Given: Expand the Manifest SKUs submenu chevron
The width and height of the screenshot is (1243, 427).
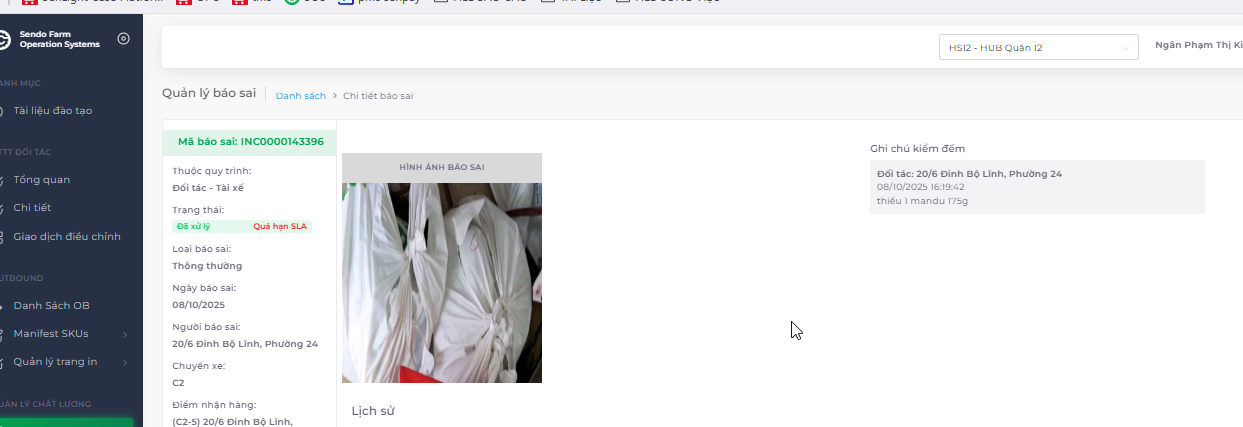Looking at the screenshot, I should coord(125,334).
